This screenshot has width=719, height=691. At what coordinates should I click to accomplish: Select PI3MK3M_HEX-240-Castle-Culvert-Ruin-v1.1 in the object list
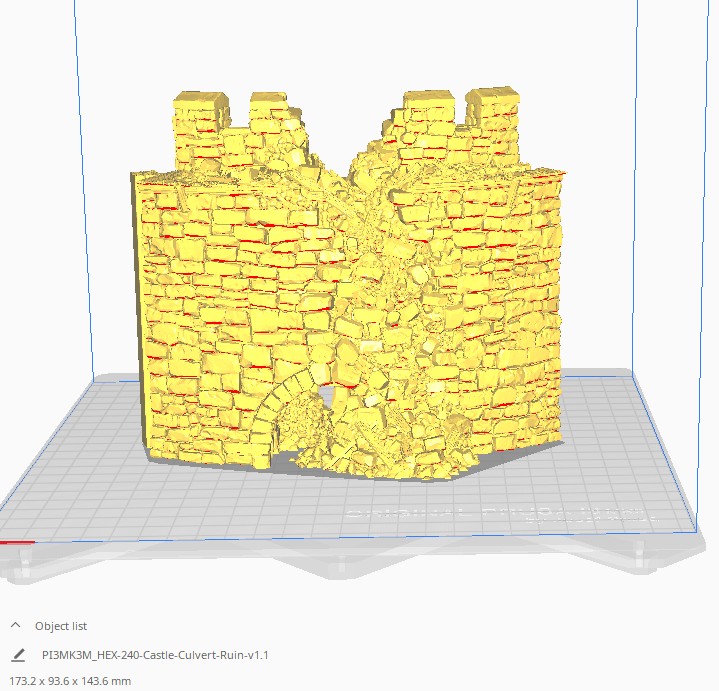coord(155,655)
